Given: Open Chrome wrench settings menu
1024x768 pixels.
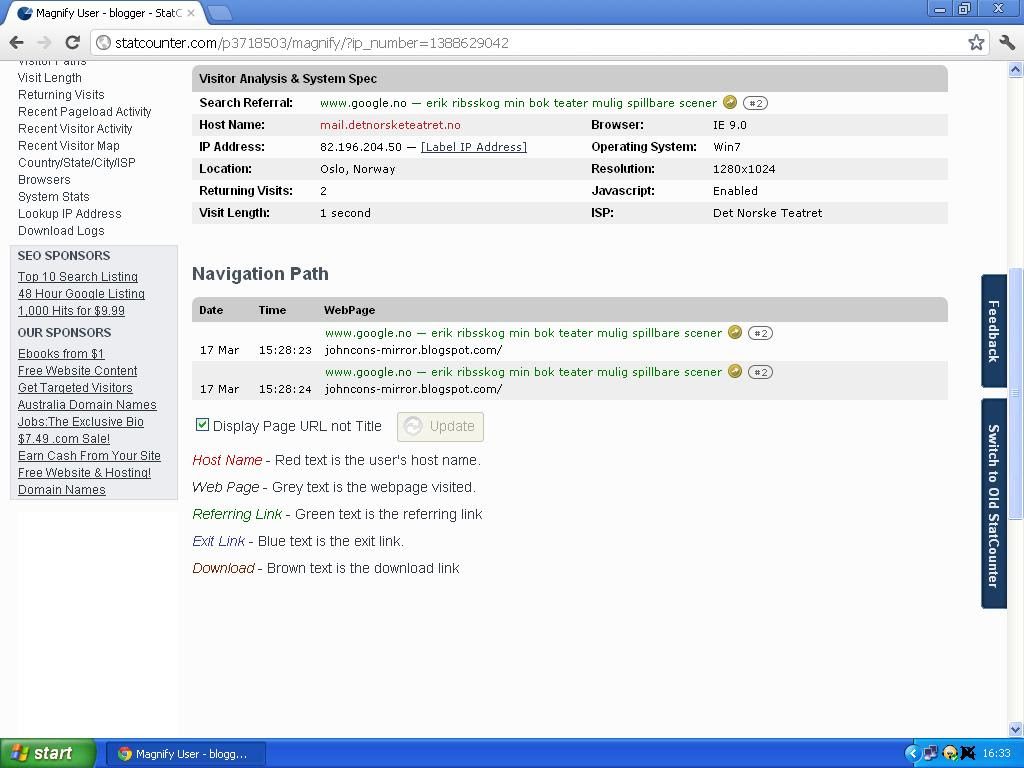Looking at the screenshot, I should tap(1007, 43).
